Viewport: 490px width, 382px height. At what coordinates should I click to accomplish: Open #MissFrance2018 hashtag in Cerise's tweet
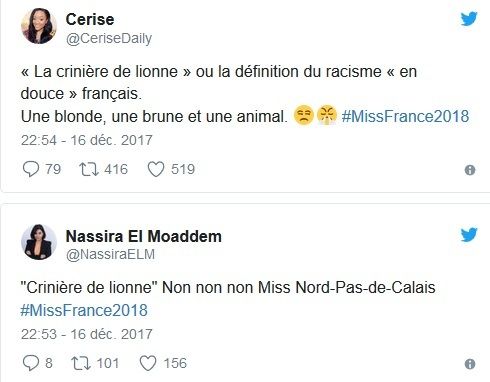405,117
